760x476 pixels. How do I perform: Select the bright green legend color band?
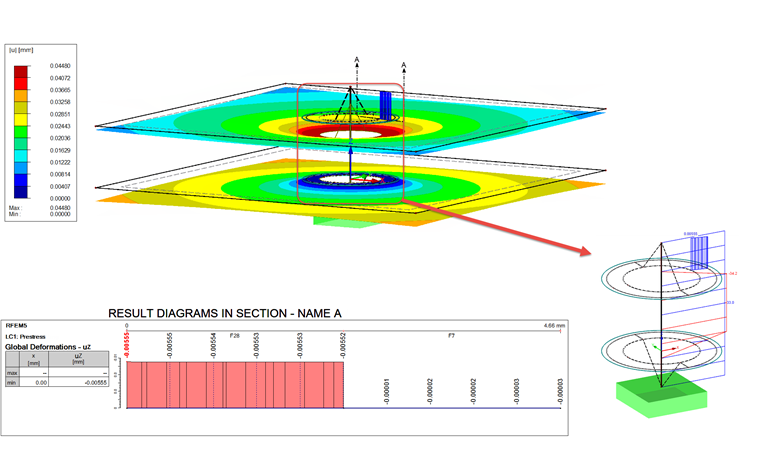click(21, 132)
